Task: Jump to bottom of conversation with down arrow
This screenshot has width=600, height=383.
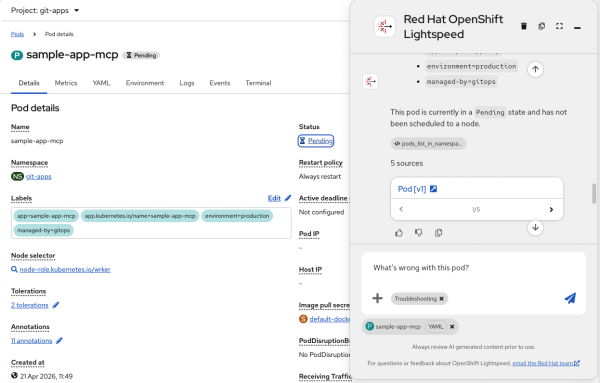Action: pyautogui.click(x=535, y=228)
